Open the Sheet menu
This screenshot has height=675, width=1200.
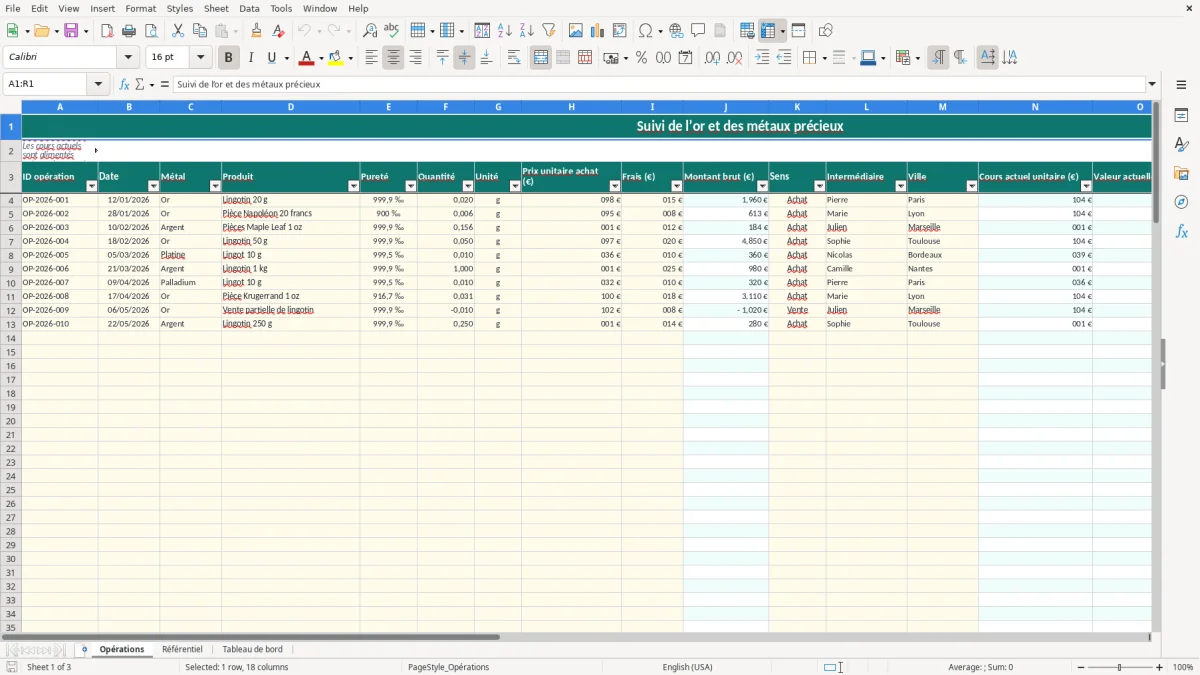216,8
